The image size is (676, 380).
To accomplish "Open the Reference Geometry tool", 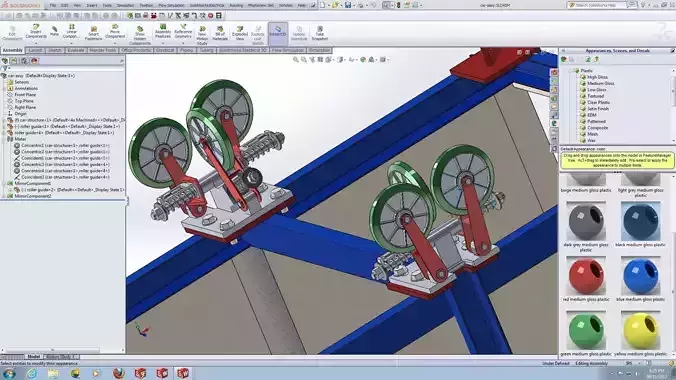I will [183, 31].
